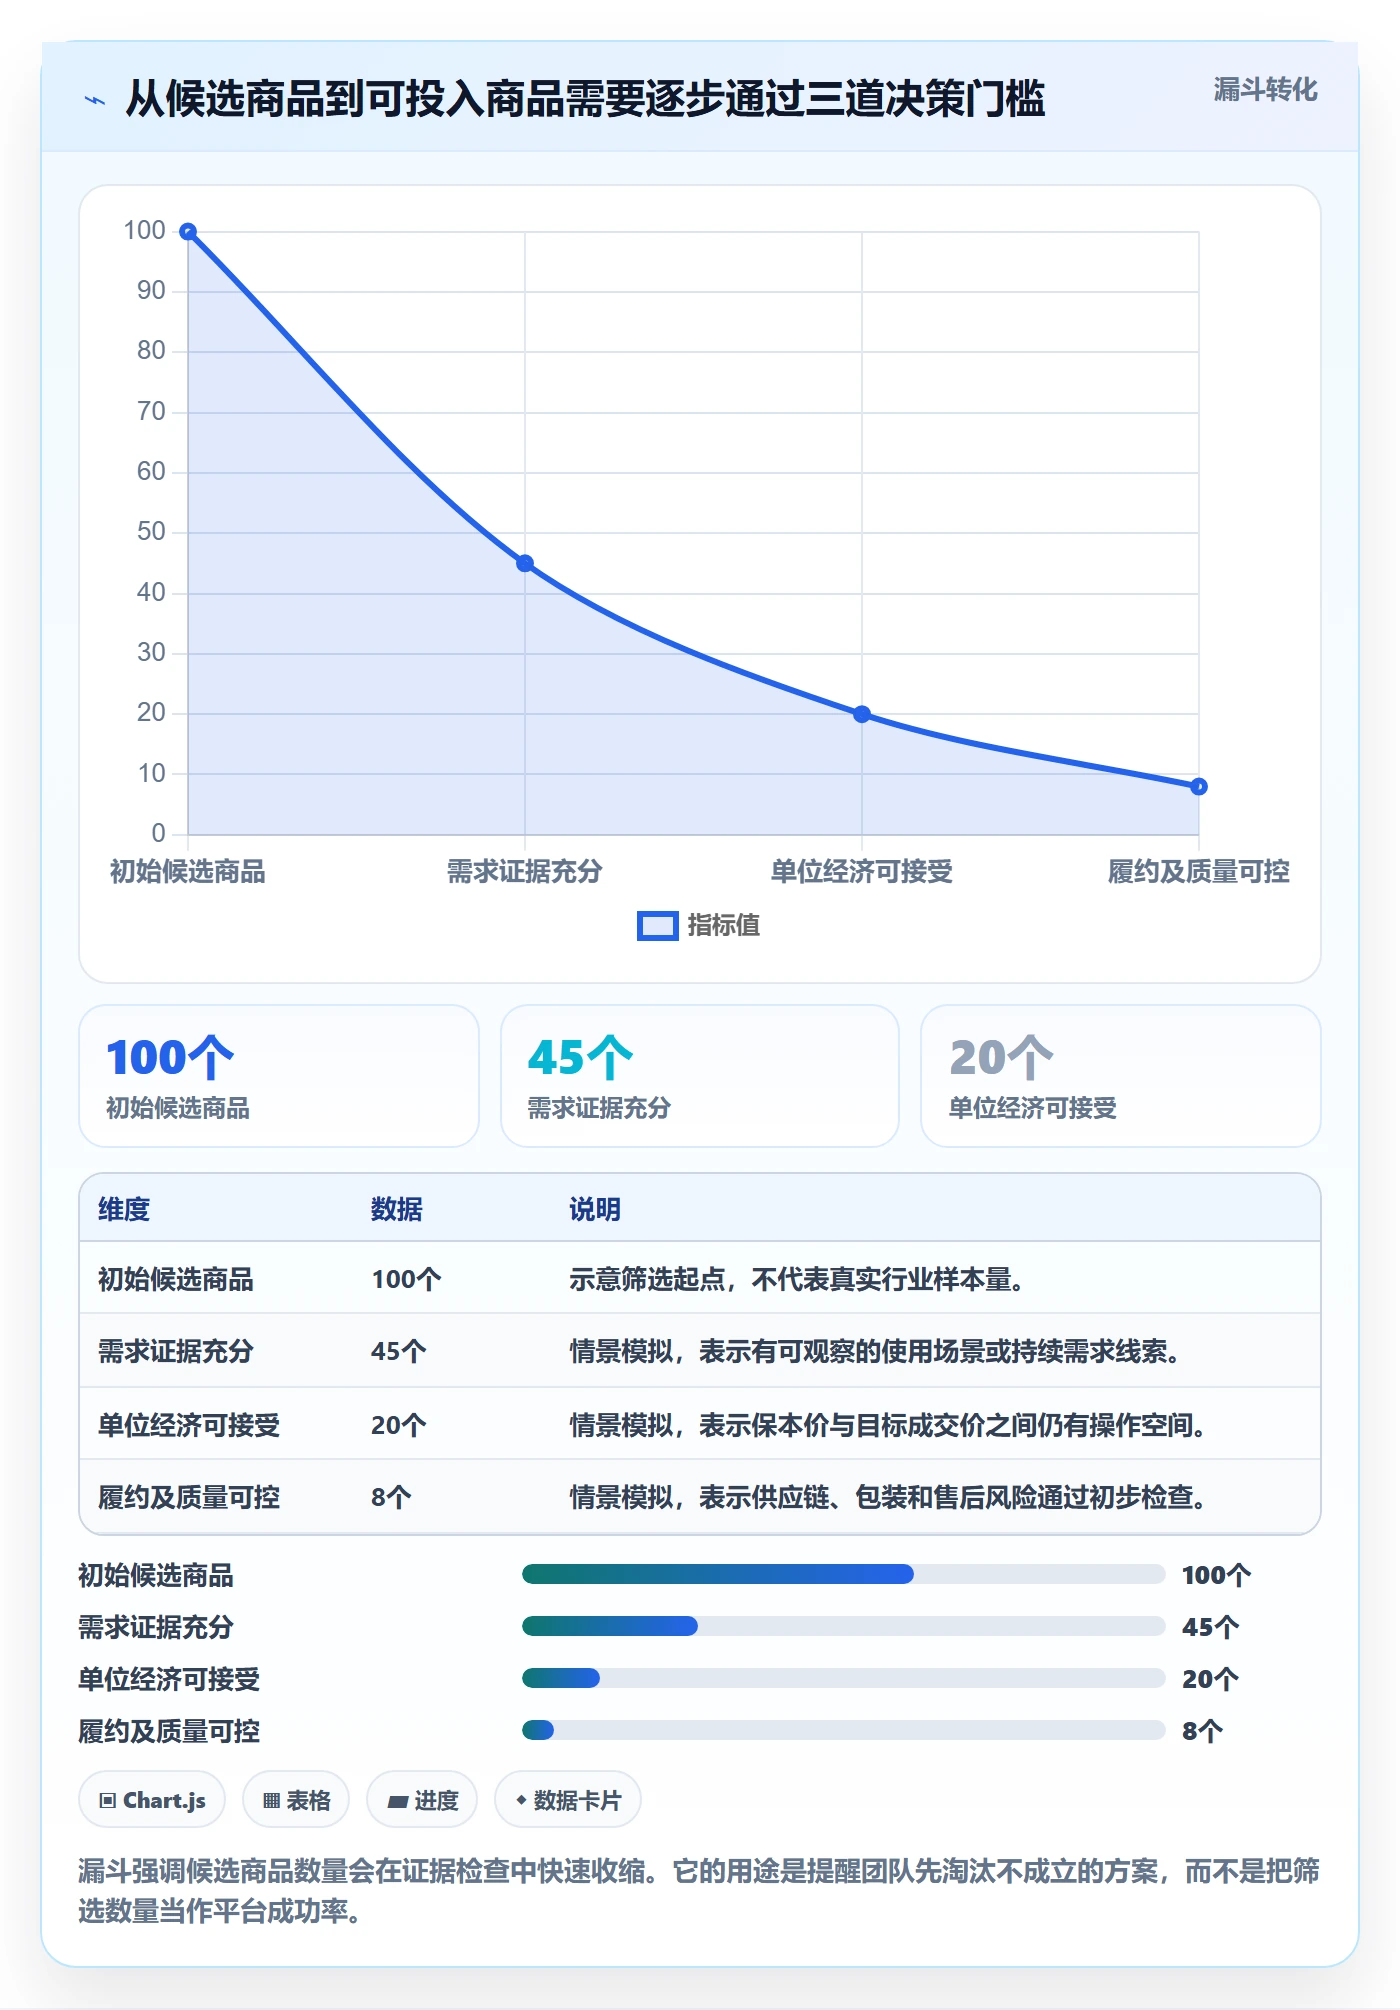Image resolution: width=1400 pixels, height=2010 pixels.
Task: Click the 8个 value beside the progress bar
Action: click(x=1202, y=1732)
